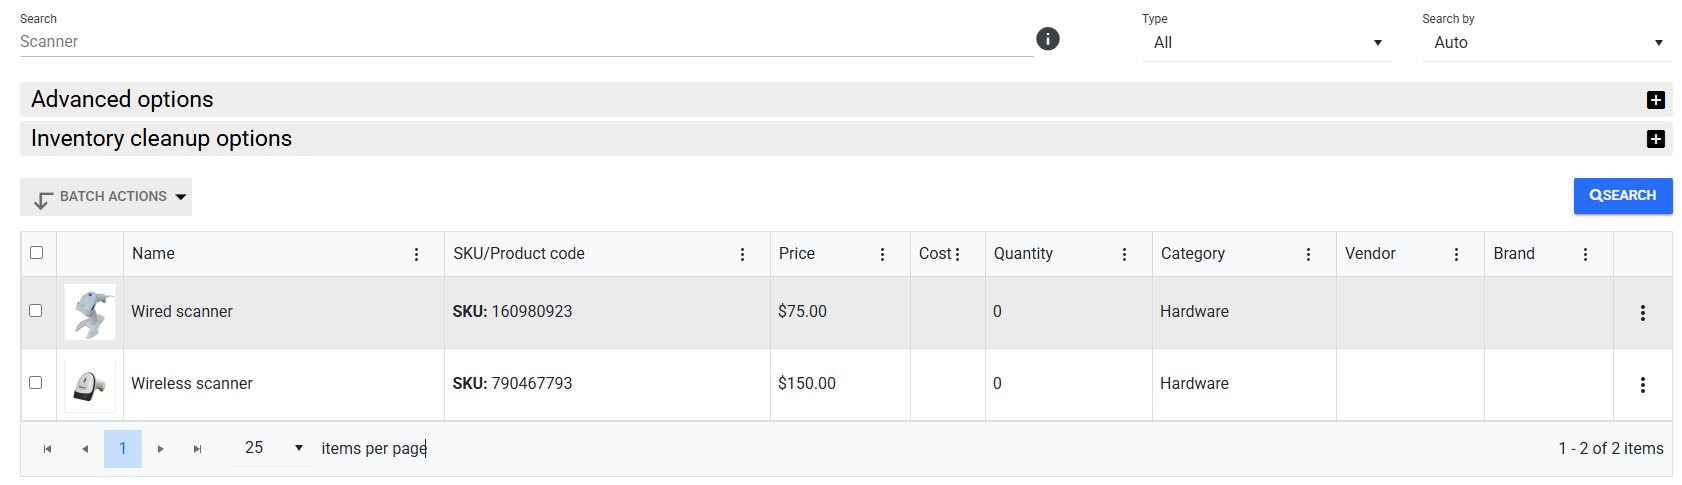Open Price column options menu
The height and width of the screenshot is (485, 1682).
(883, 255)
